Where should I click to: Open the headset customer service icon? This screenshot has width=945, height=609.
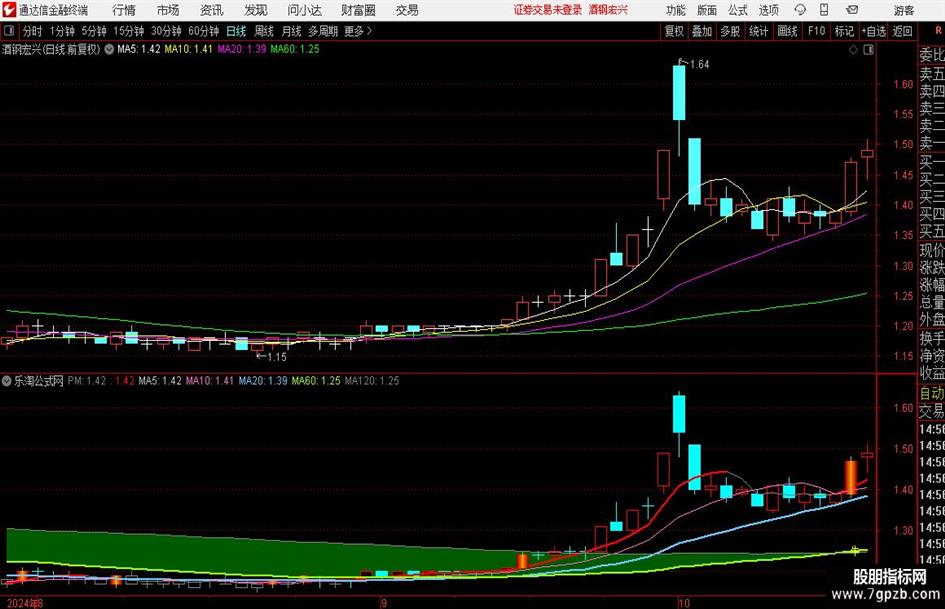[800, 10]
